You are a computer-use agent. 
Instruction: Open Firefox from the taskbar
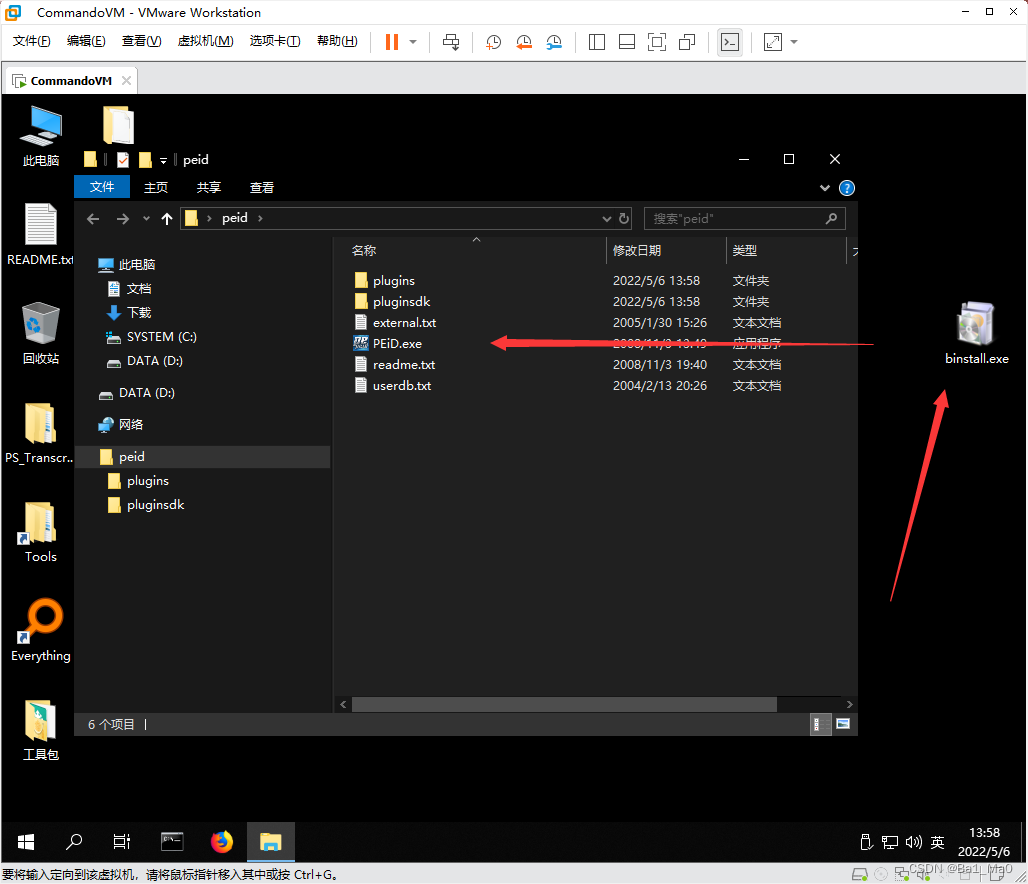[x=222, y=842]
